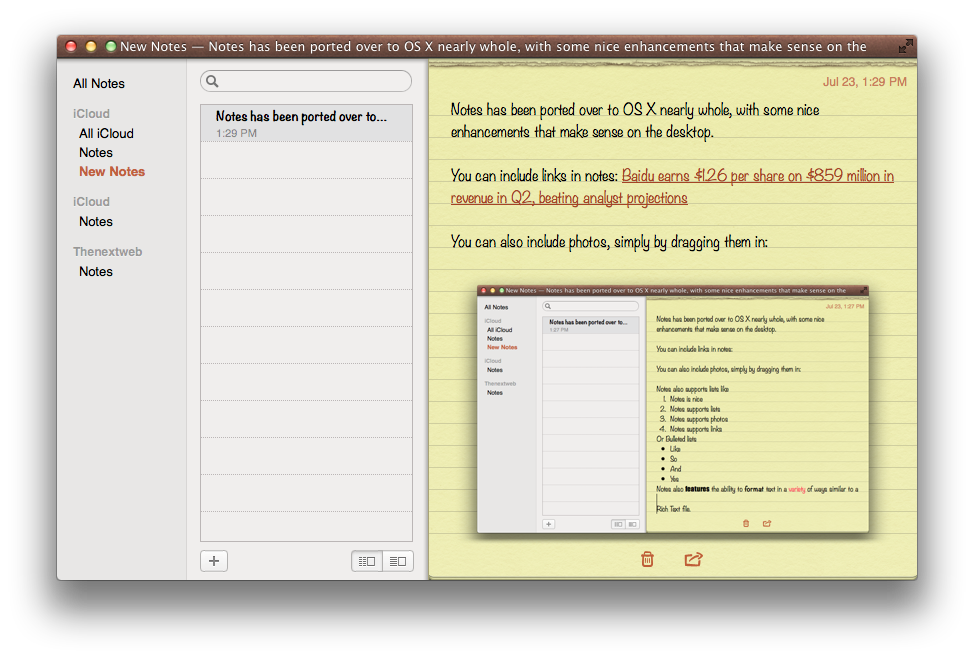
Task: Click the plus button to add note
Action: click(214, 561)
